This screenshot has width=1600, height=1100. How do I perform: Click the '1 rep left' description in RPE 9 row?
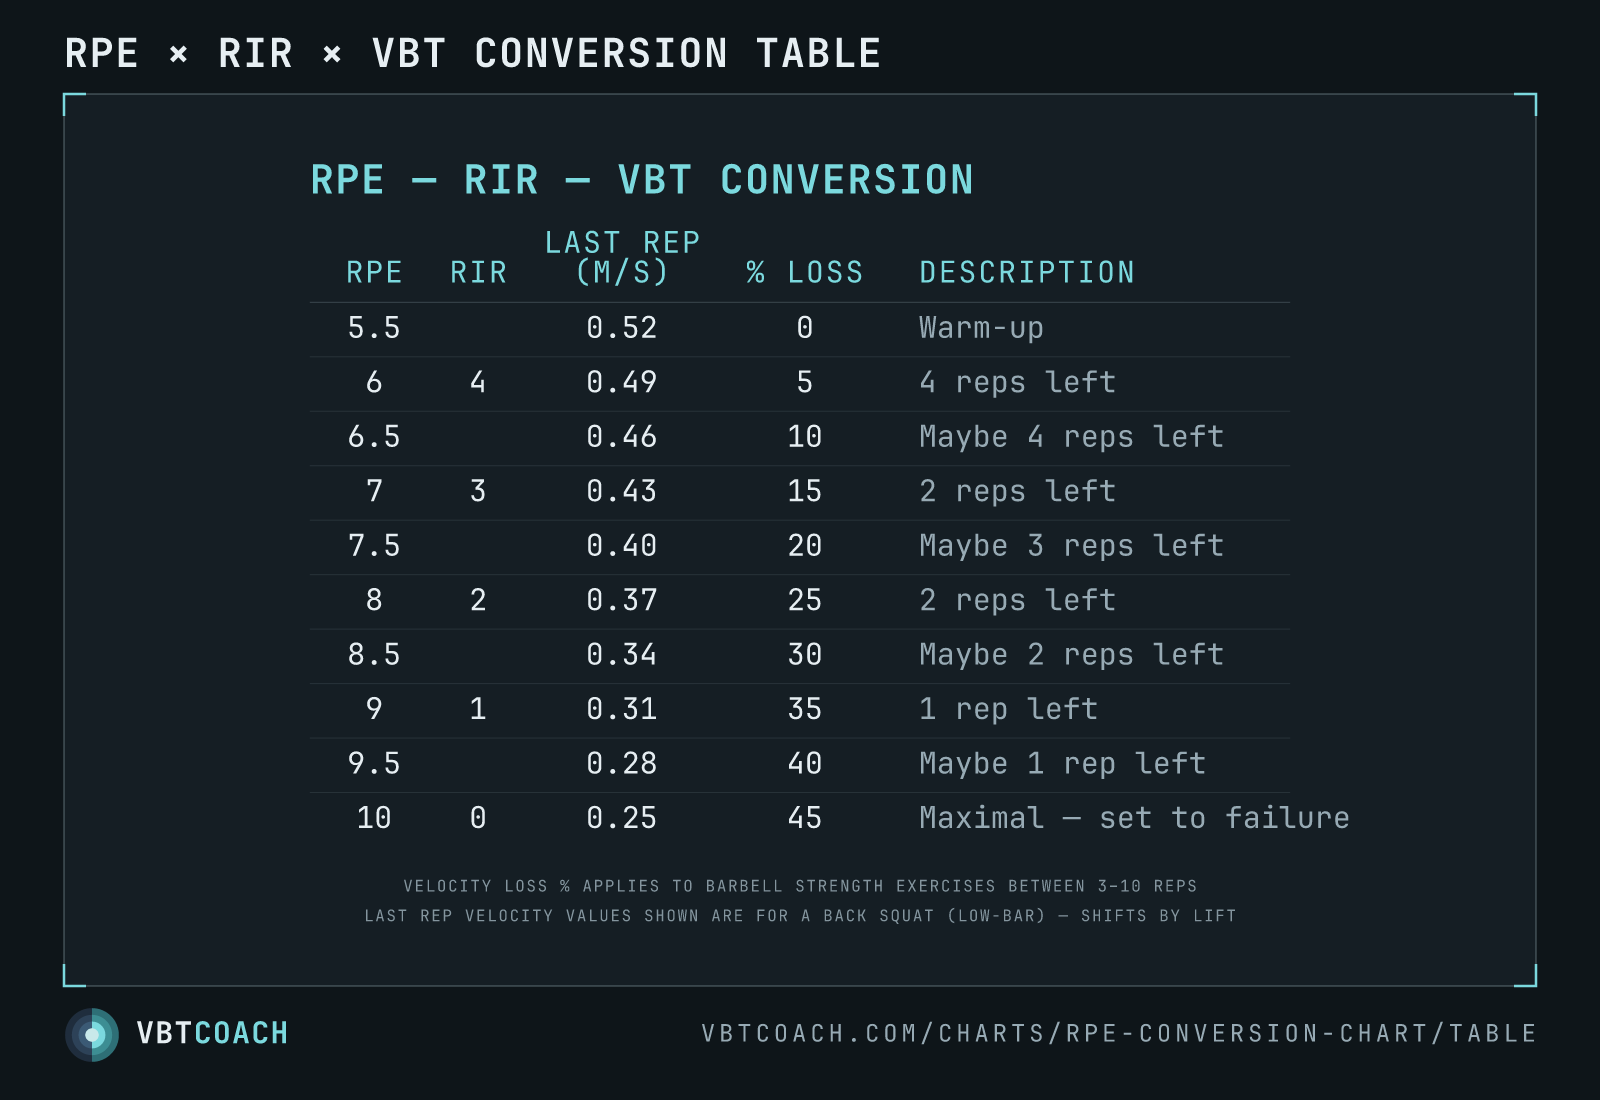point(1008,710)
